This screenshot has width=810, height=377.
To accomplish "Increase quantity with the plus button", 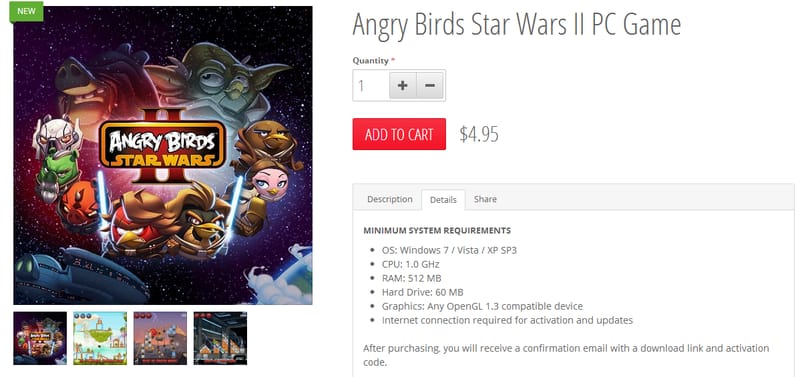I will (403, 85).
